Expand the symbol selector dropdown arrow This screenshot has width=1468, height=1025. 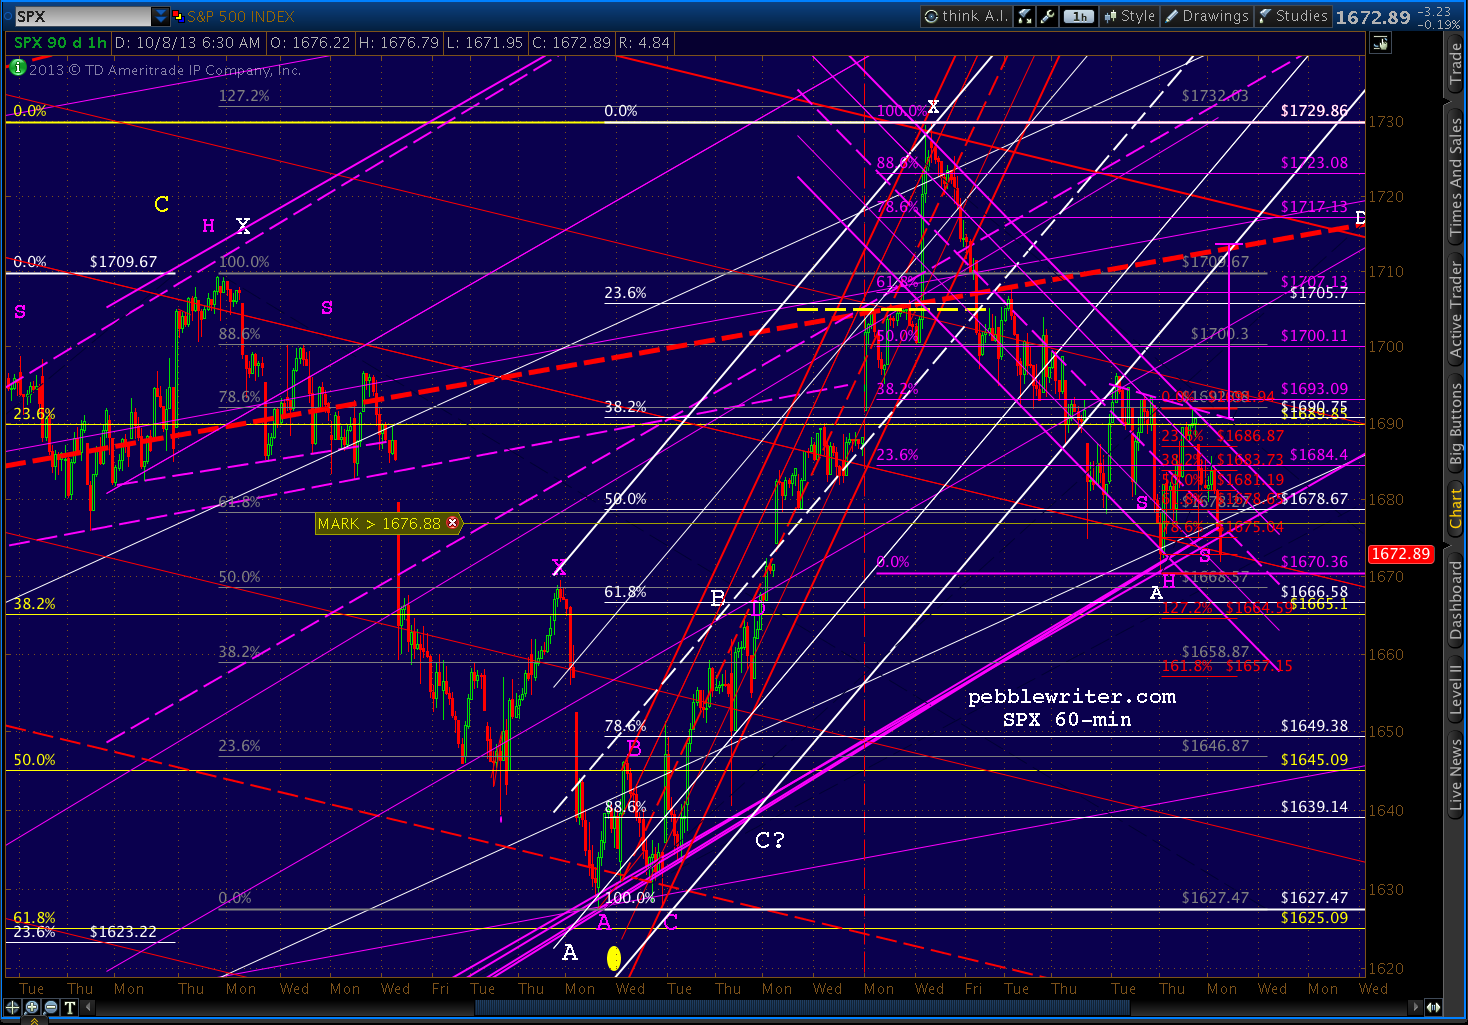pos(161,16)
